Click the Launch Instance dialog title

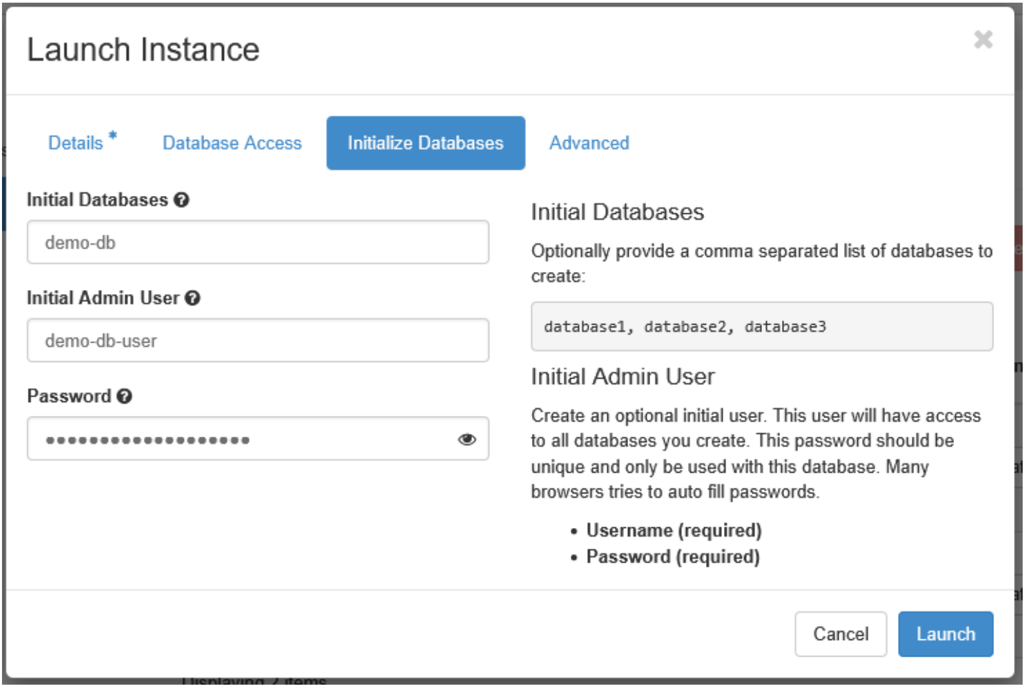143,50
